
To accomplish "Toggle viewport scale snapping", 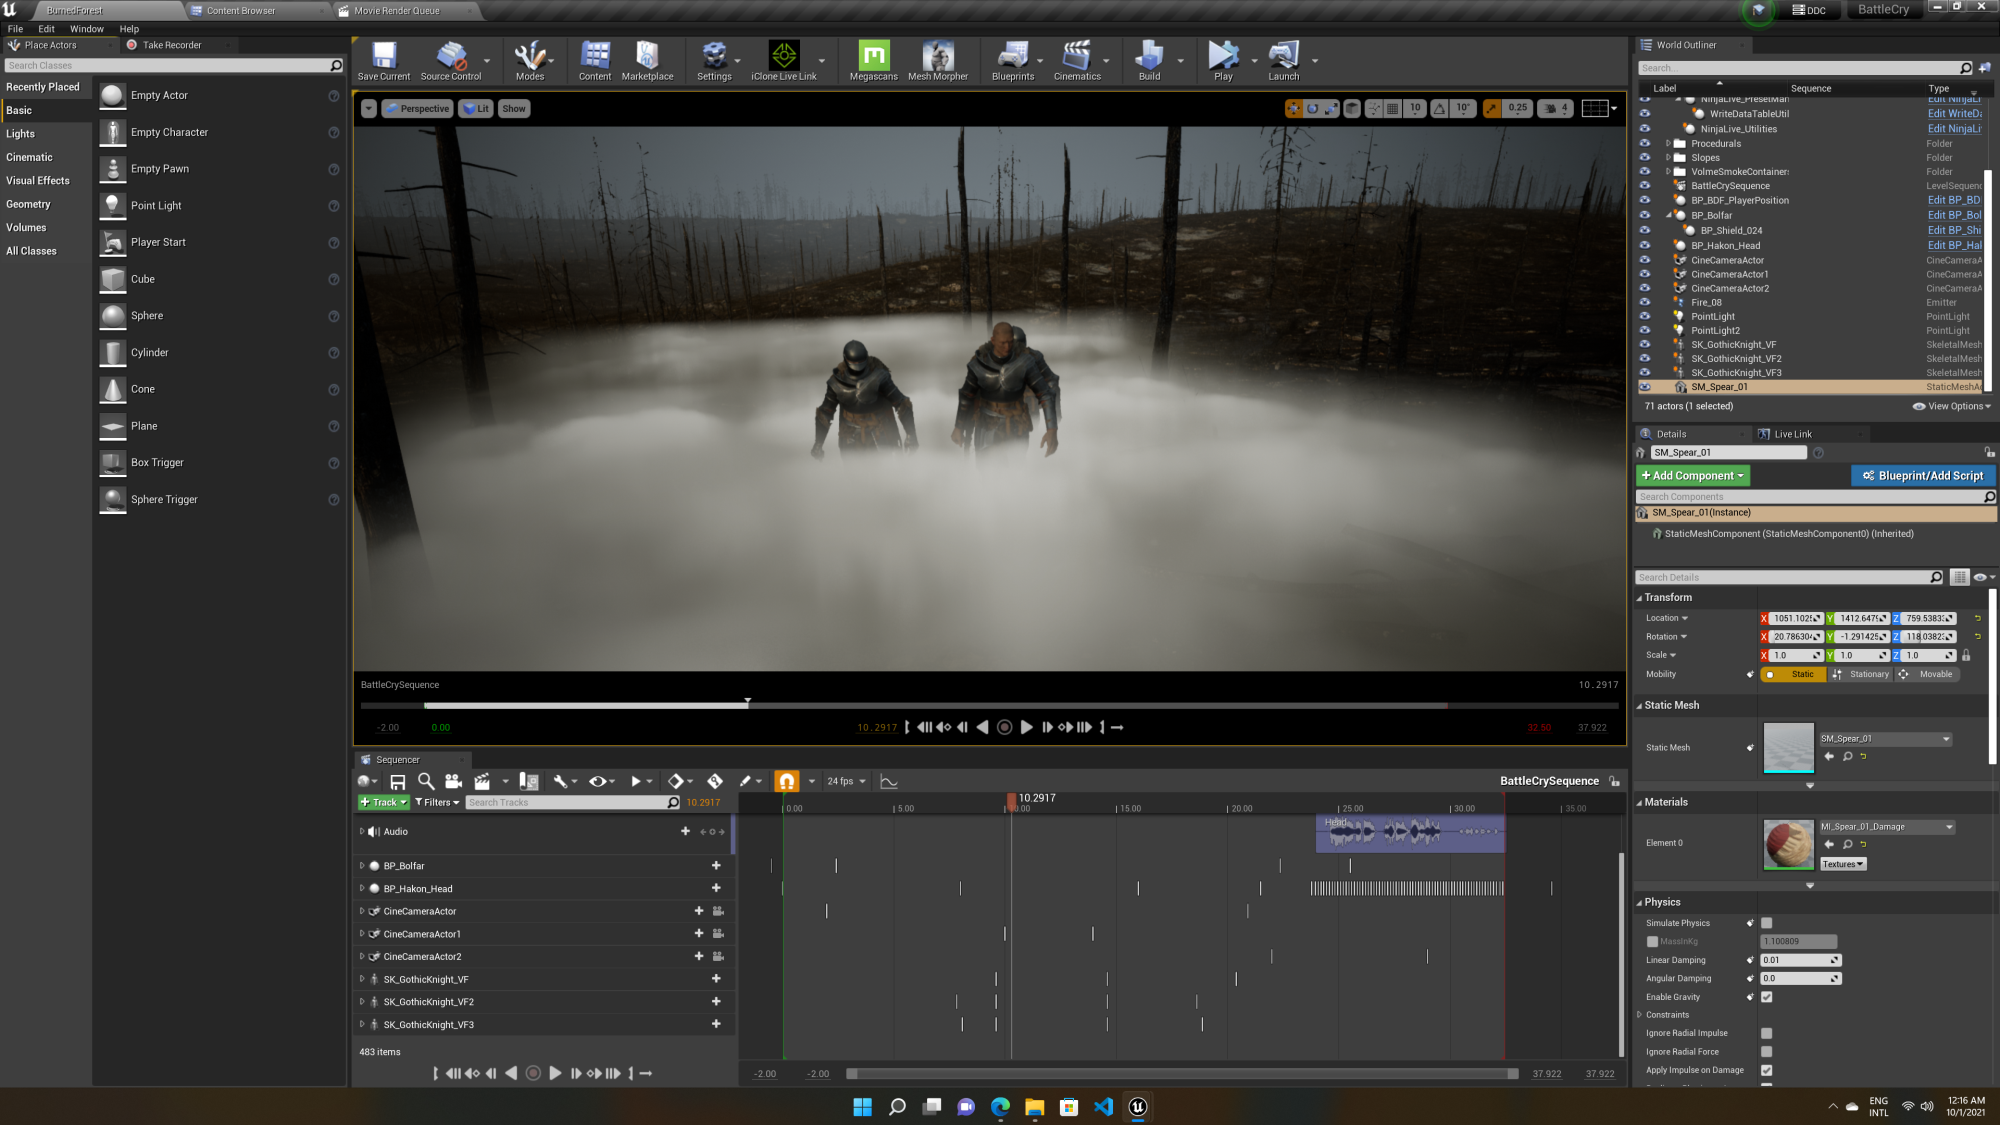I will click(x=1492, y=109).
